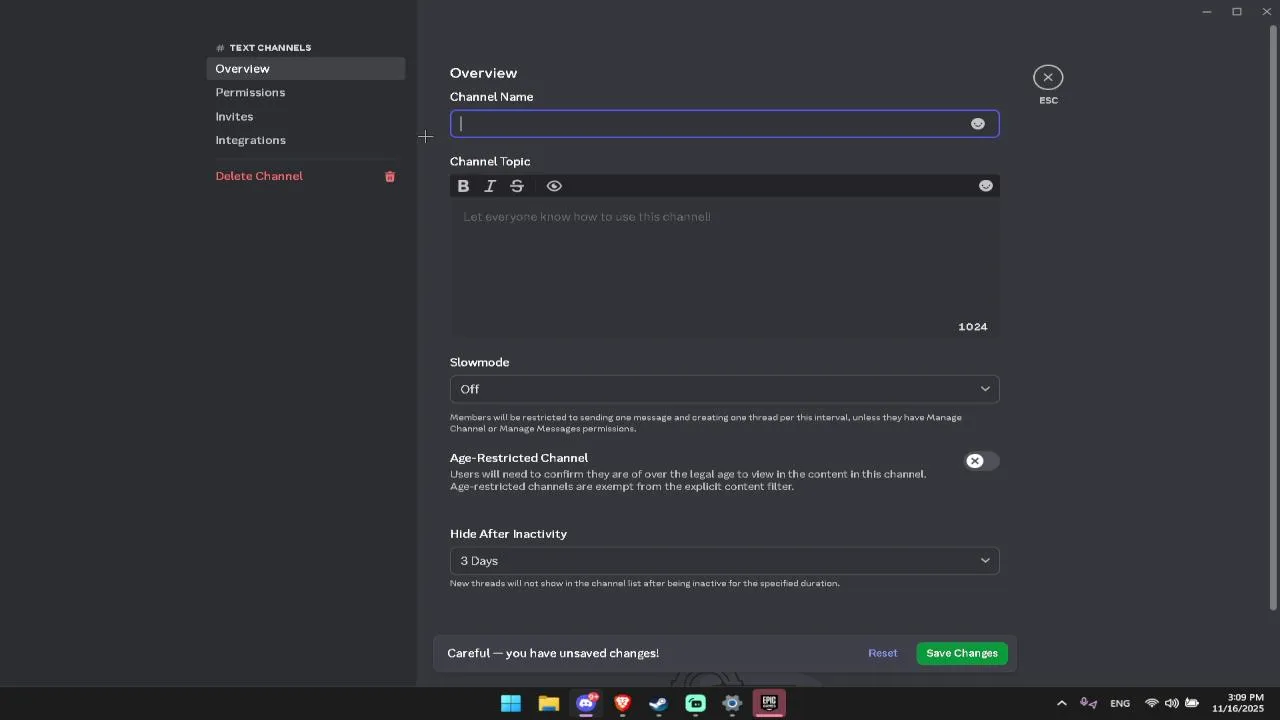Screen dimensions: 1280x720
Task: Open the green app icon on taskbar
Action: (x=695, y=703)
